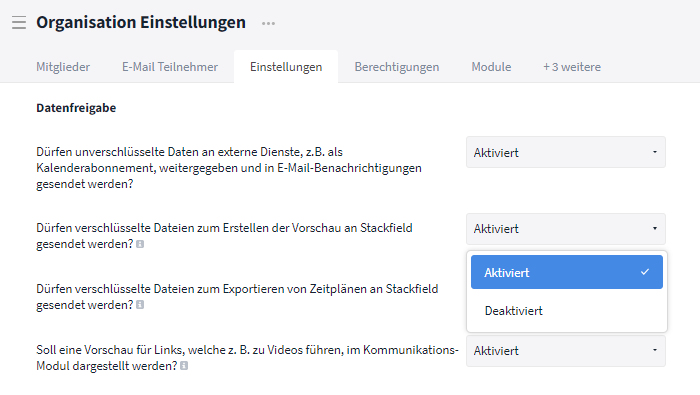Select Deaktiviert in the open dropdown list
This screenshot has height=395, width=700.
[567, 311]
